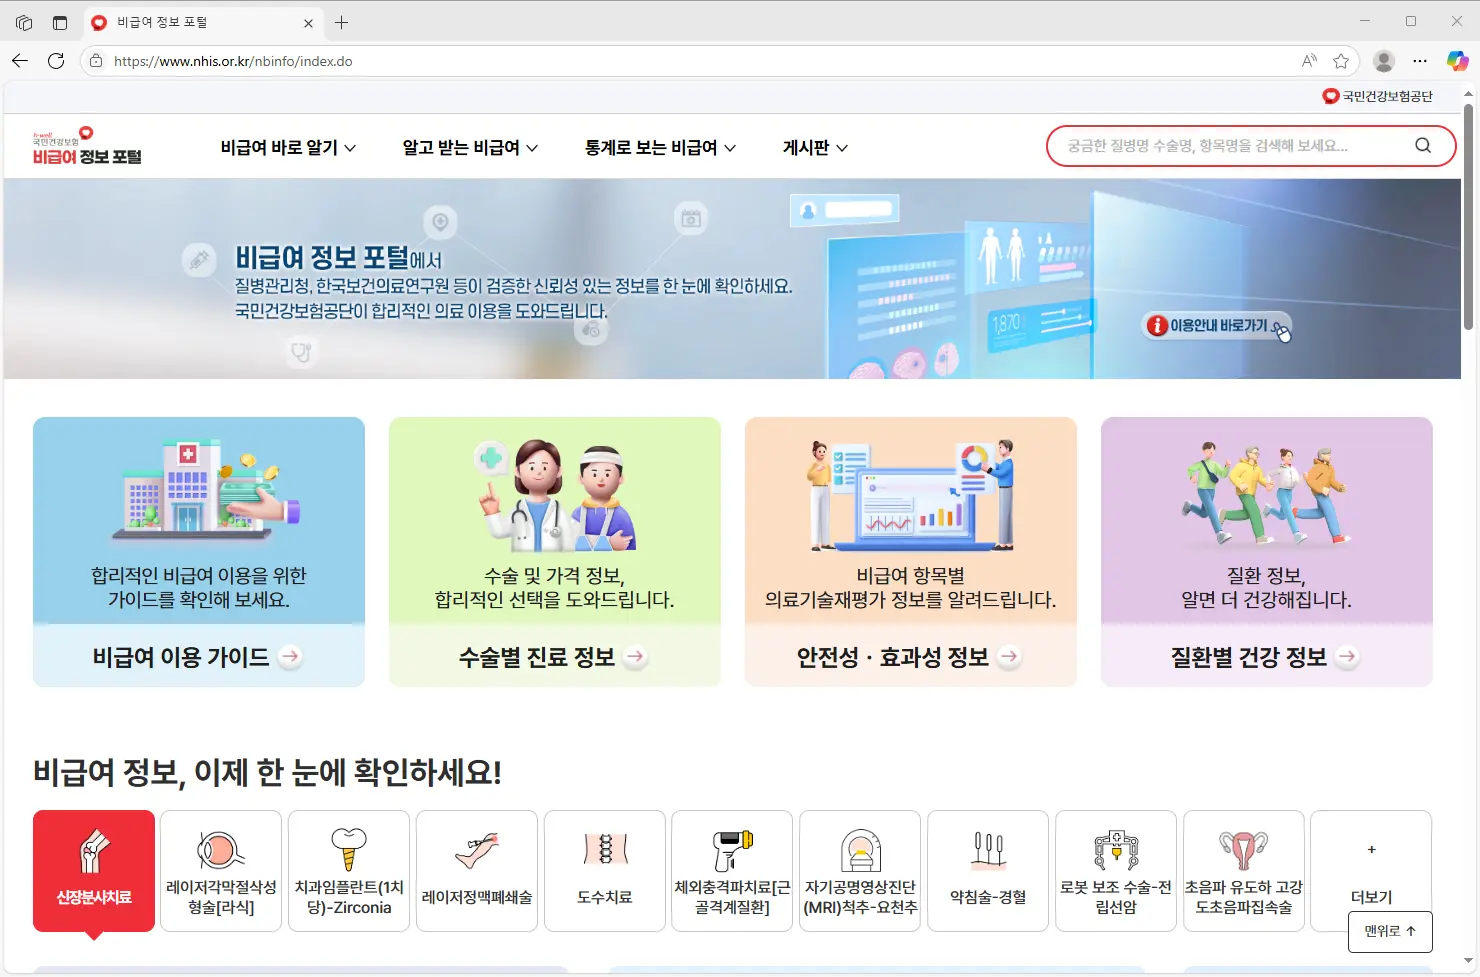
Task: Click arrow beside 수술별 진료 정보
Action: tap(635, 656)
